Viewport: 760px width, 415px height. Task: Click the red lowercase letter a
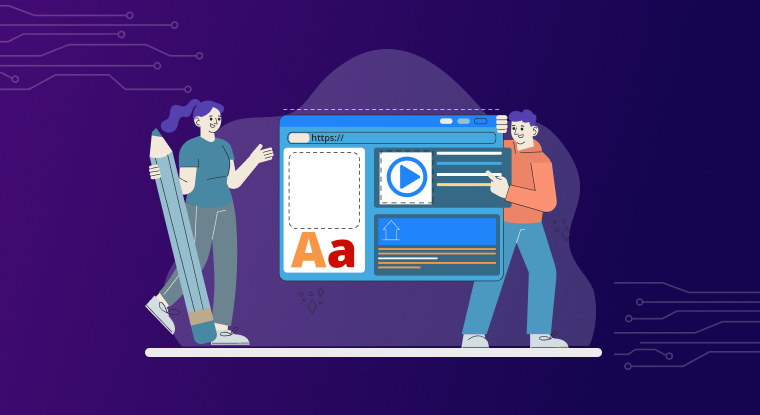coord(342,254)
